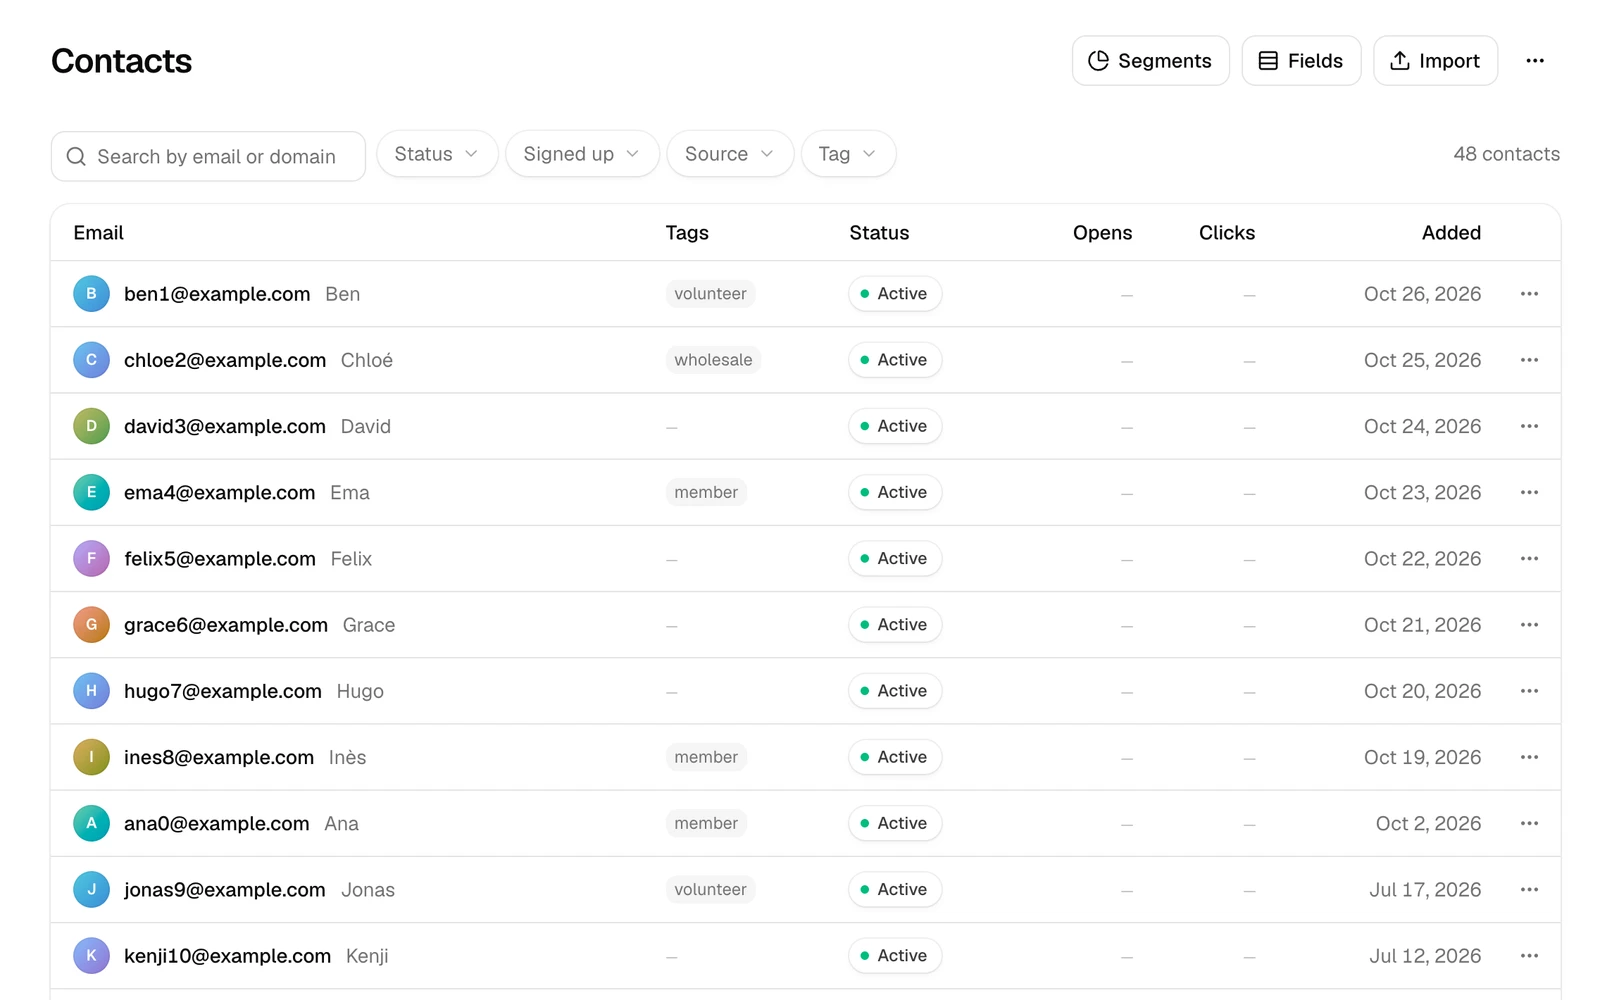1600x1000 pixels.
Task: Sort by the Added column header
Action: coord(1451,233)
